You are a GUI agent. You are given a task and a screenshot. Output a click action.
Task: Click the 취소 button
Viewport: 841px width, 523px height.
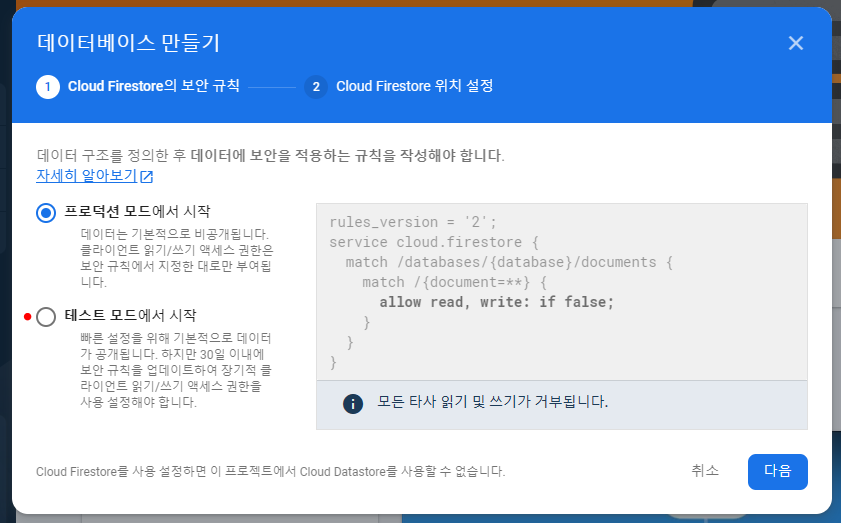[x=705, y=470]
